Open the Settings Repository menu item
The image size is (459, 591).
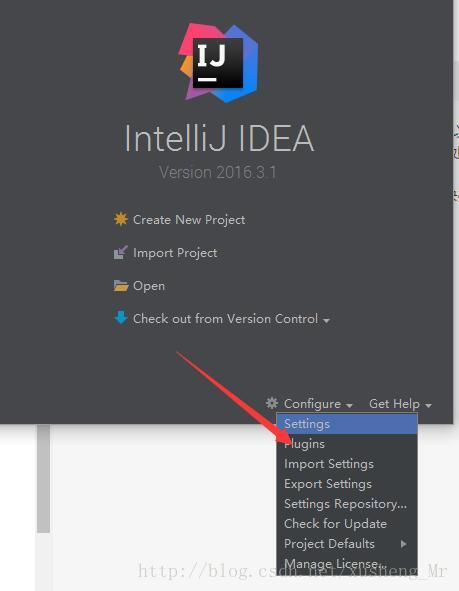[347, 504]
